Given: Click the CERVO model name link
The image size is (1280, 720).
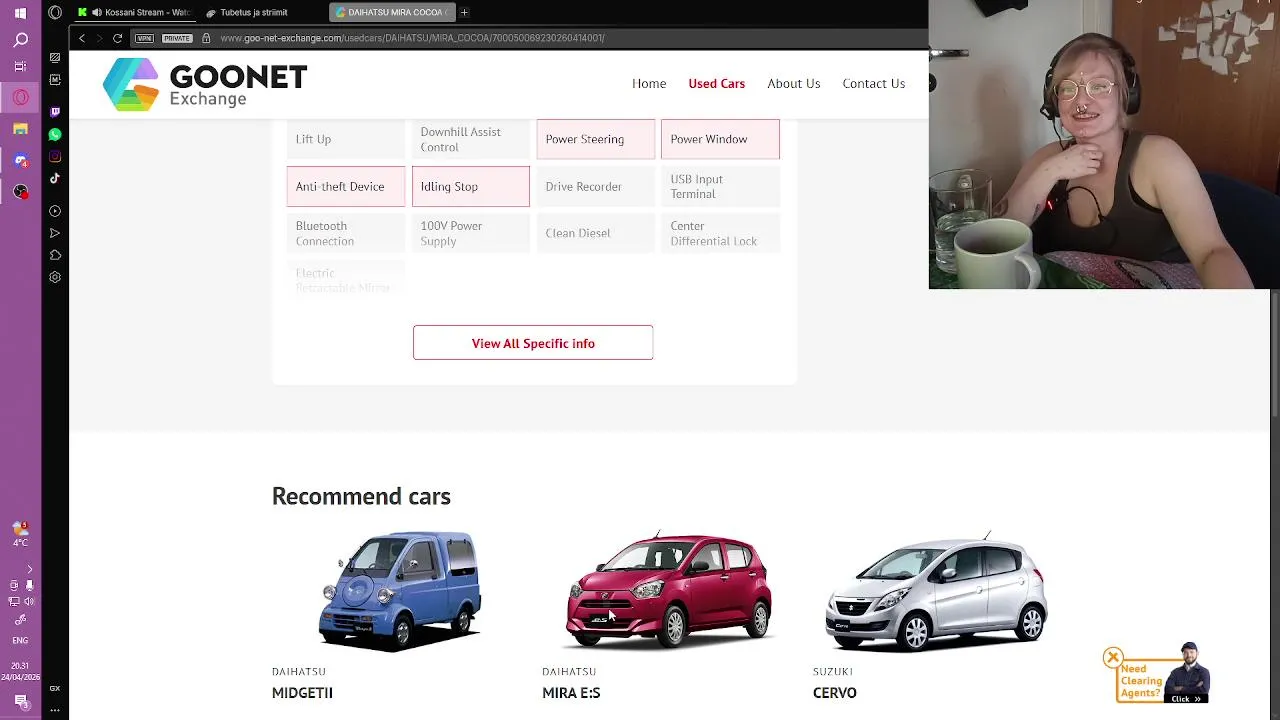Looking at the screenshot, I should (x=834, y=692).
